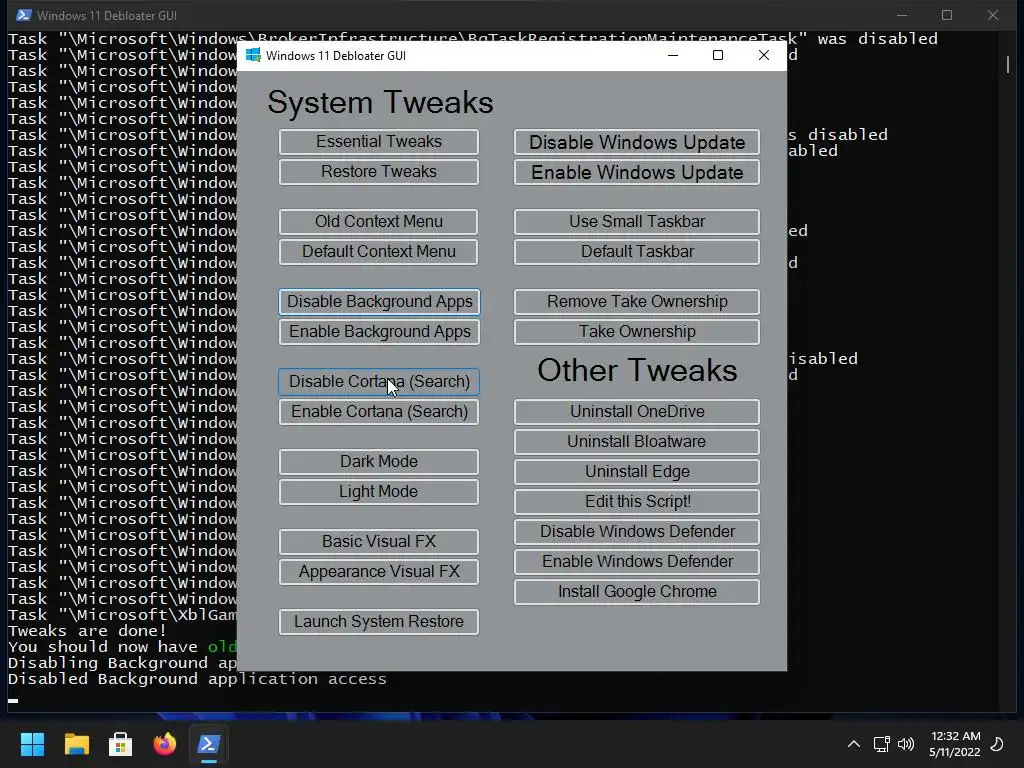This screenshot has height=768, width=1024.
Task: Run Essential Tweaks
Action: tap(379, 142)
